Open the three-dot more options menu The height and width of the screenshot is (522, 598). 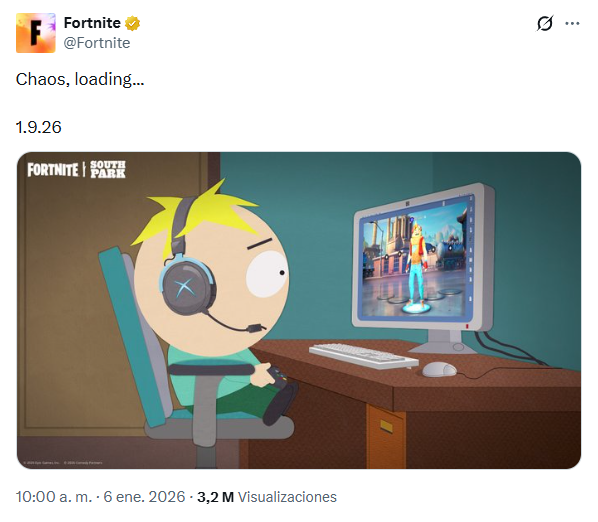pos(572,24)
